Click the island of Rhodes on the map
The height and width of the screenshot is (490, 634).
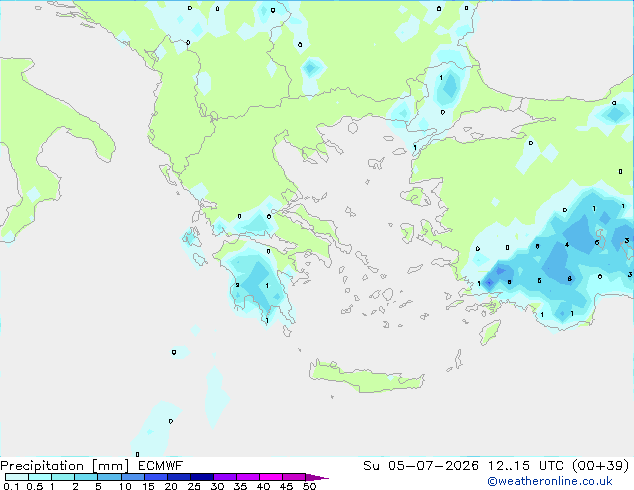490,332
